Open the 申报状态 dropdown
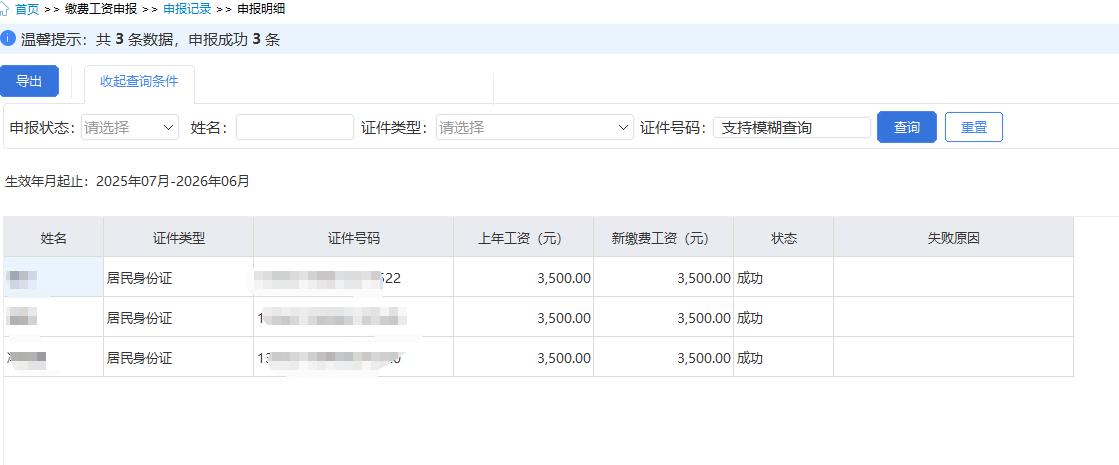This screenshot has height=465, width=1119. [x=128, y=127]
